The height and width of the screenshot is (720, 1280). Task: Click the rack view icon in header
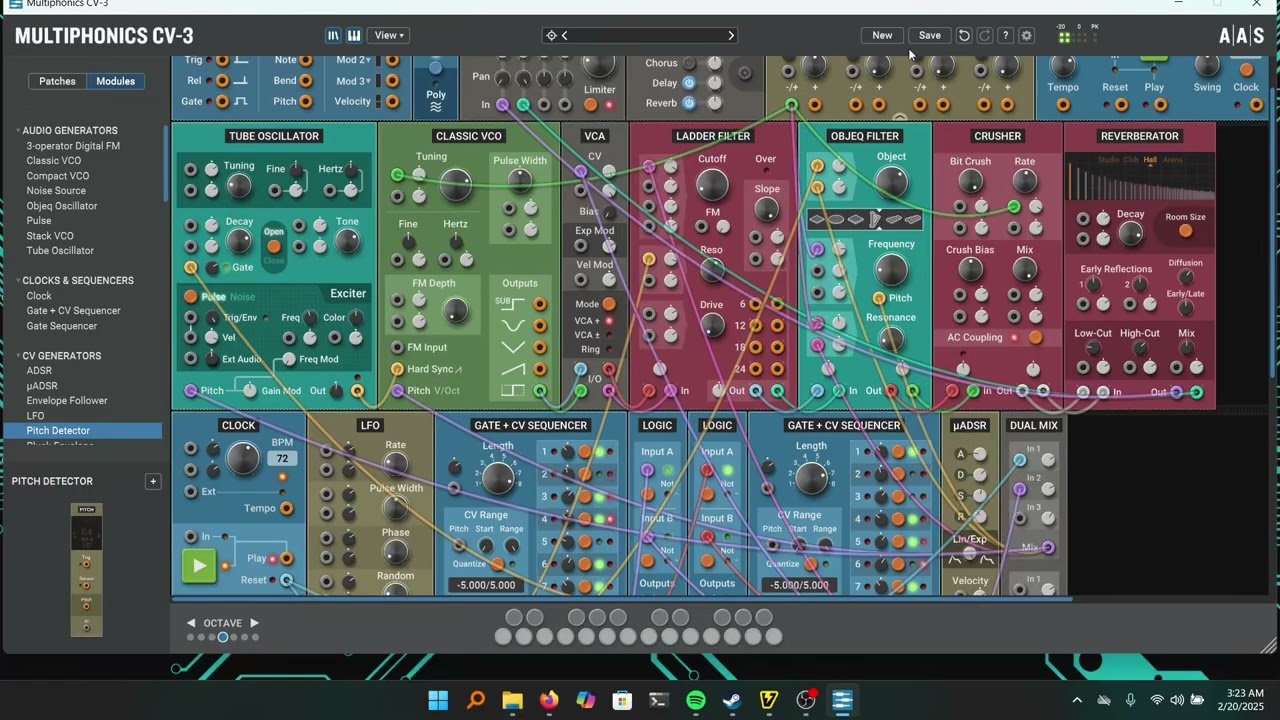point(333,35)
